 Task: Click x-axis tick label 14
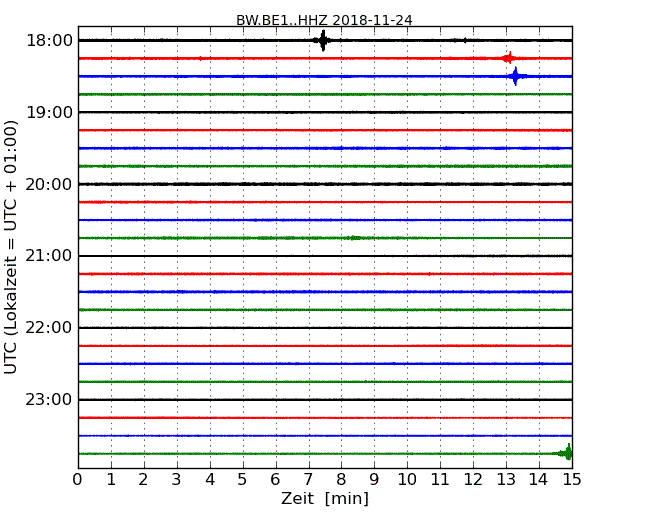[539, 479]
